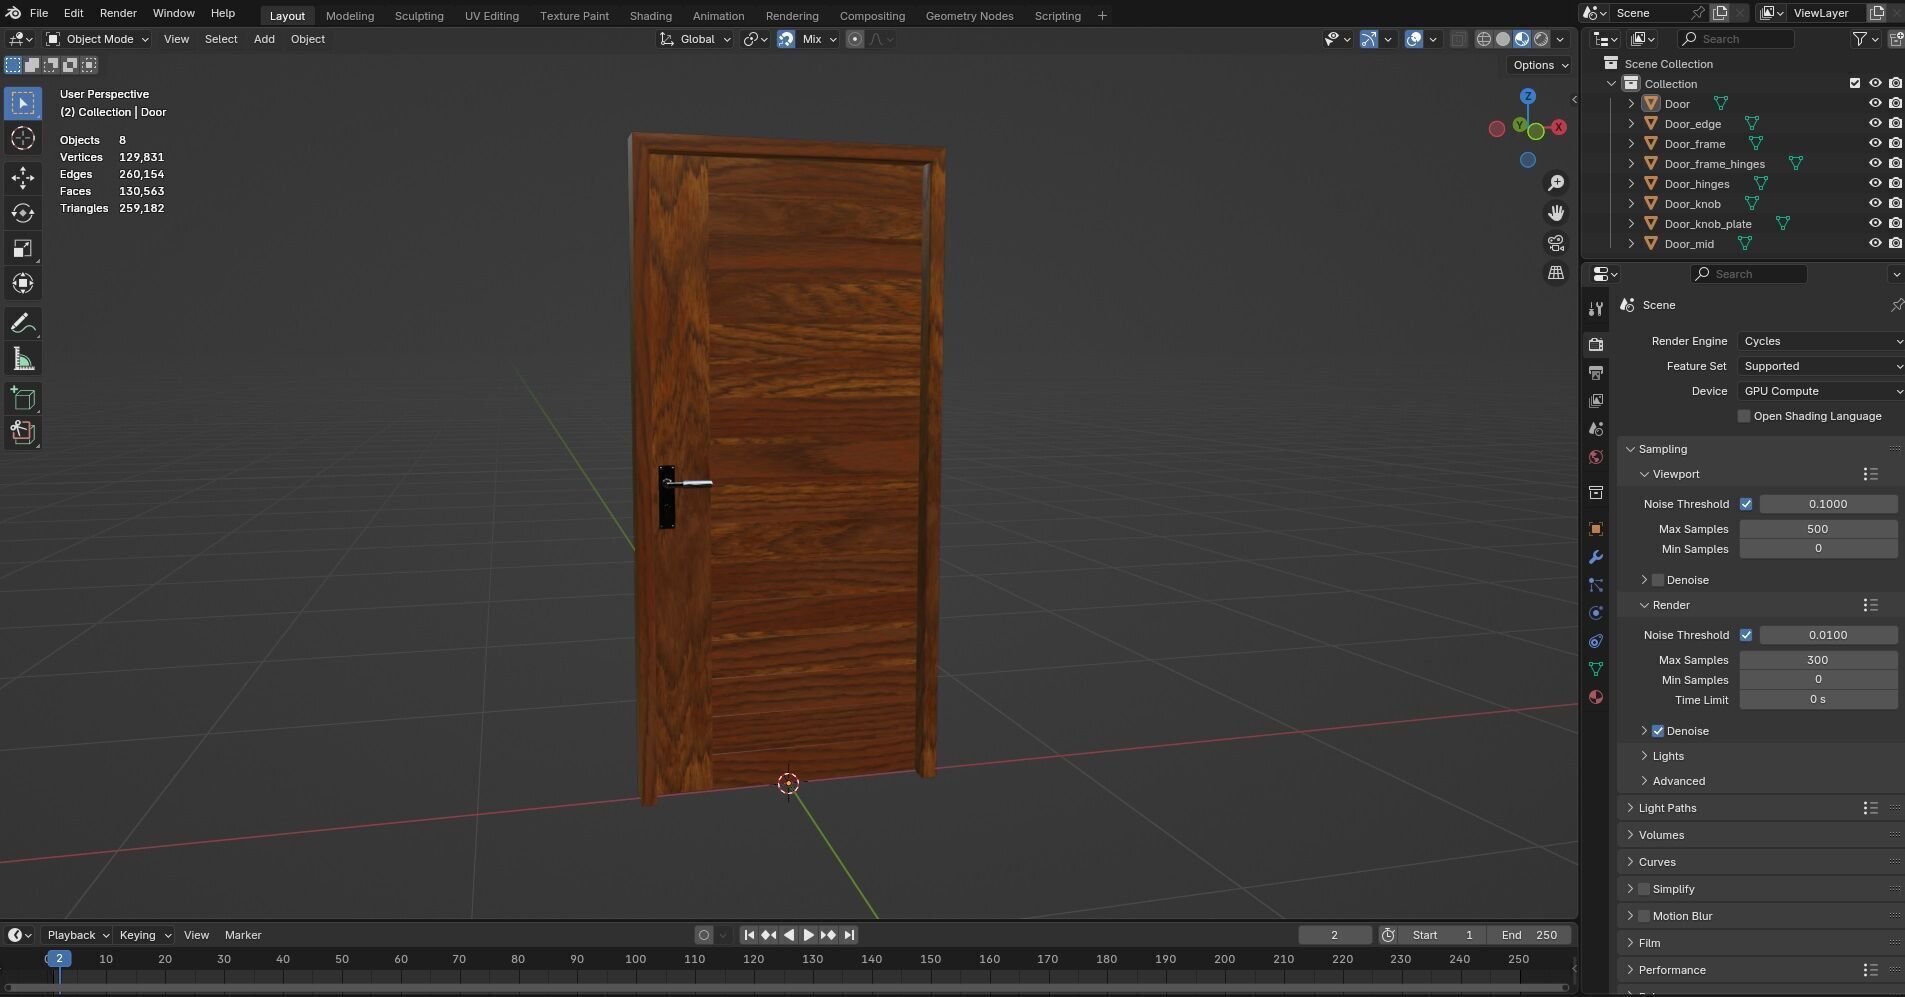Select the Measure tool
Image resolution: width=1905 pixels, height=997 pixels.
click(x=23, y=359)
